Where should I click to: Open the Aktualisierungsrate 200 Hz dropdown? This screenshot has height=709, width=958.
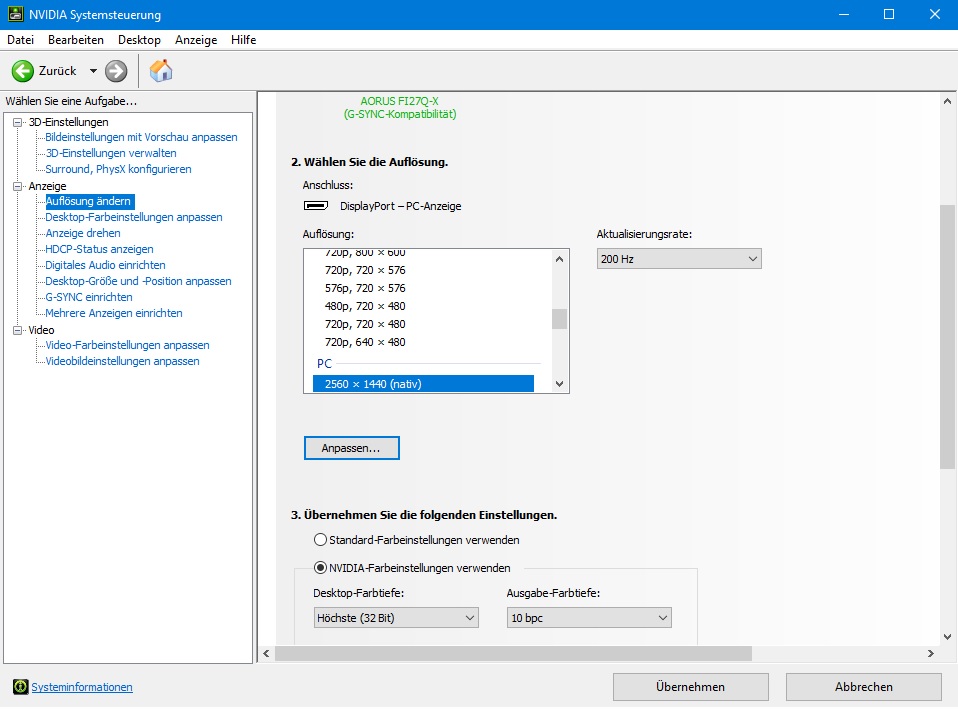click(679, 259)
